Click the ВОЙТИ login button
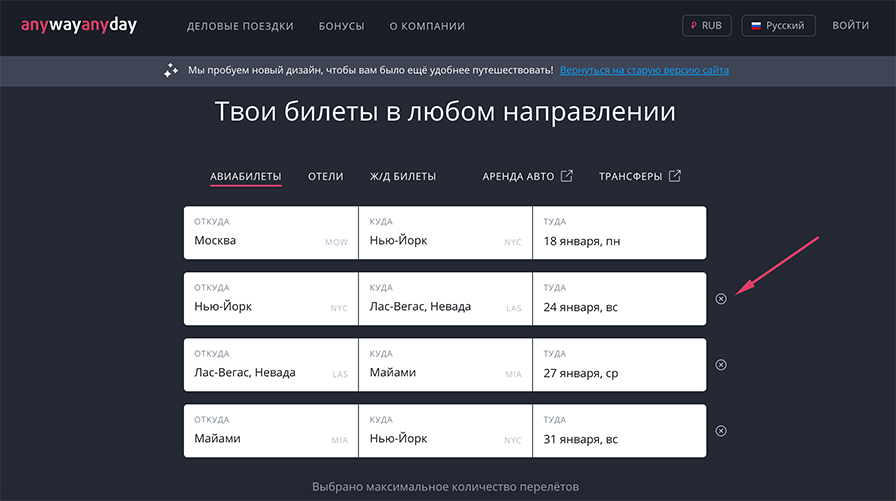 pos(850,26)
